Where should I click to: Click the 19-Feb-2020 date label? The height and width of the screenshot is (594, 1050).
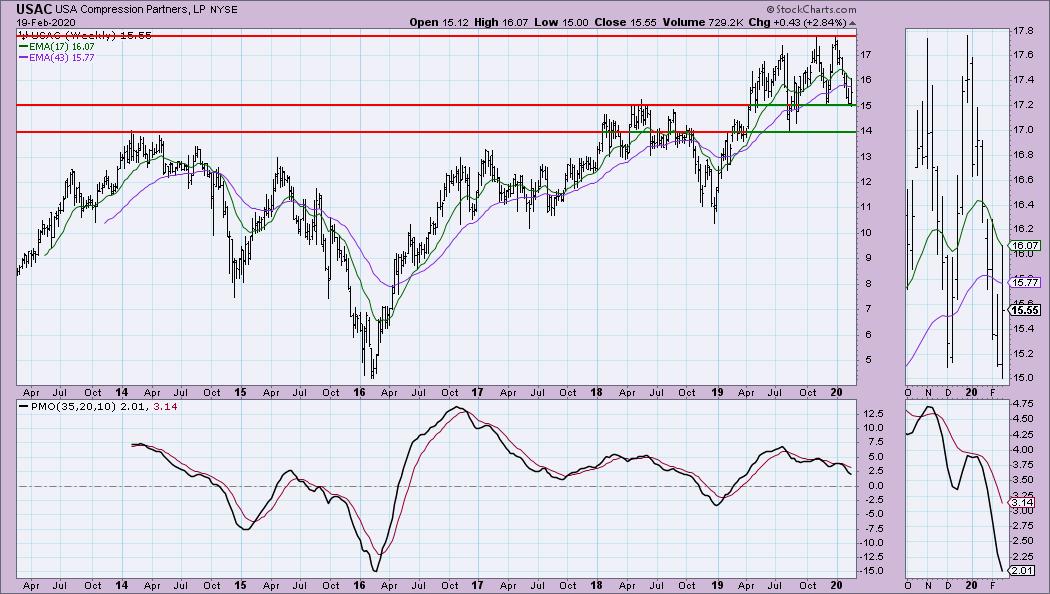pos(46,22)
